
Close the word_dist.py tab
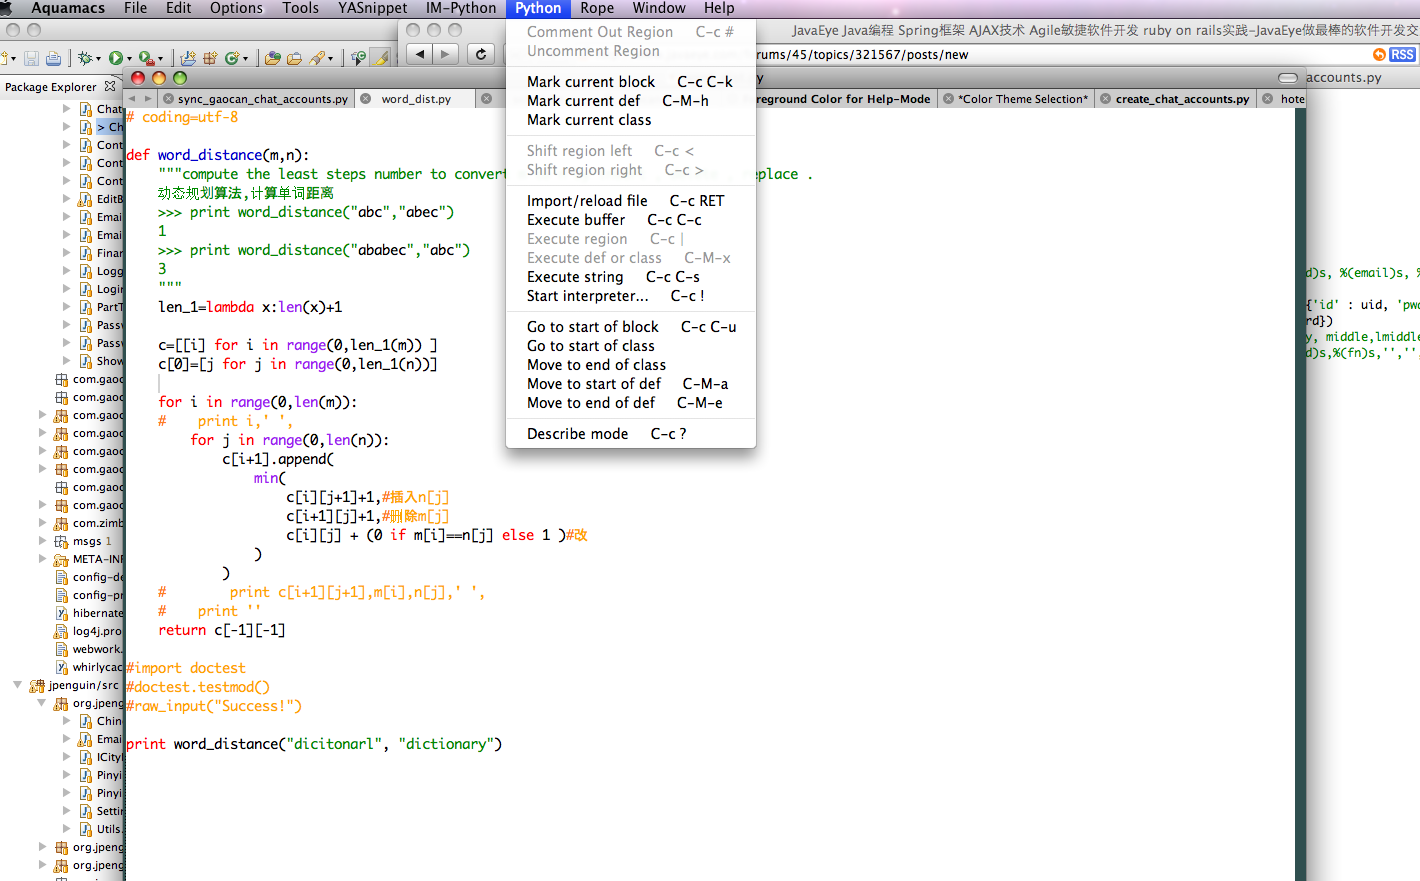[366, 99]
